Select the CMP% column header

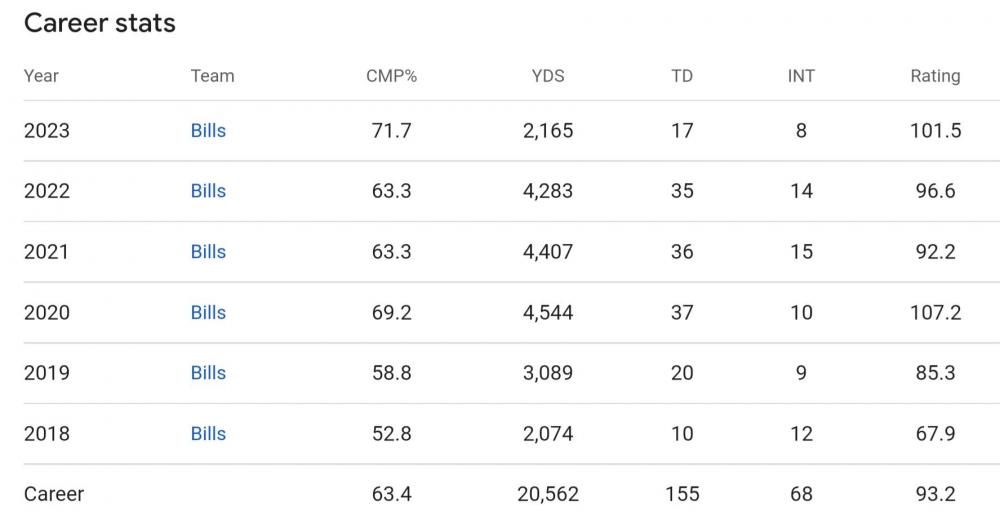391,76
